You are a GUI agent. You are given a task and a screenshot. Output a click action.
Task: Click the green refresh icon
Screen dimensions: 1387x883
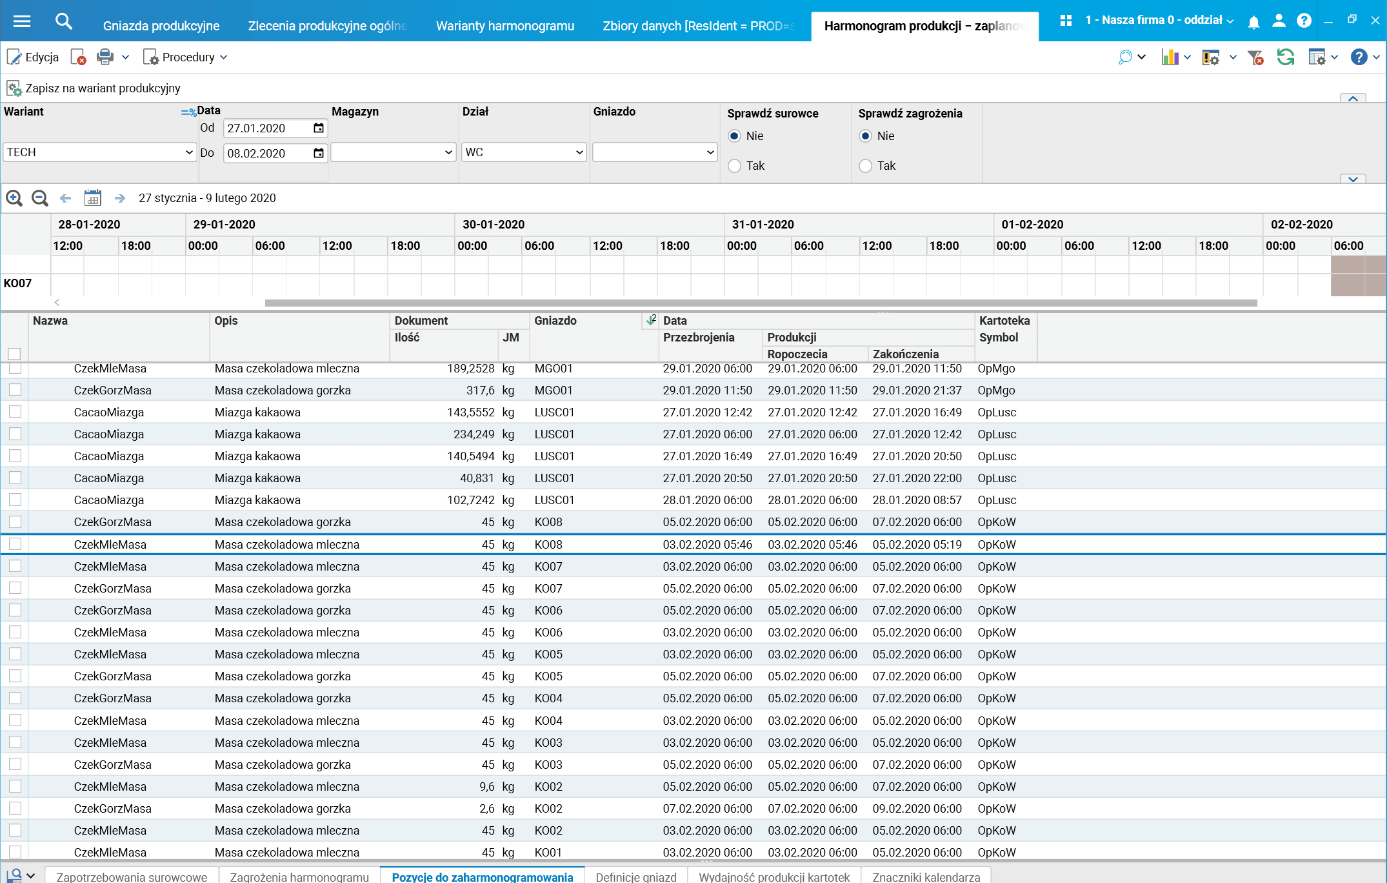pyautogui.click(x=1285, y=57)
